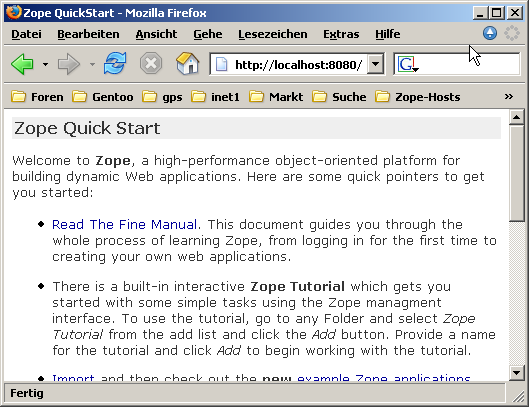Close the Firefox window
Image resolution: width=529 pixels, height=407 pixels.
pyautogui.click(x=515, y=13)
